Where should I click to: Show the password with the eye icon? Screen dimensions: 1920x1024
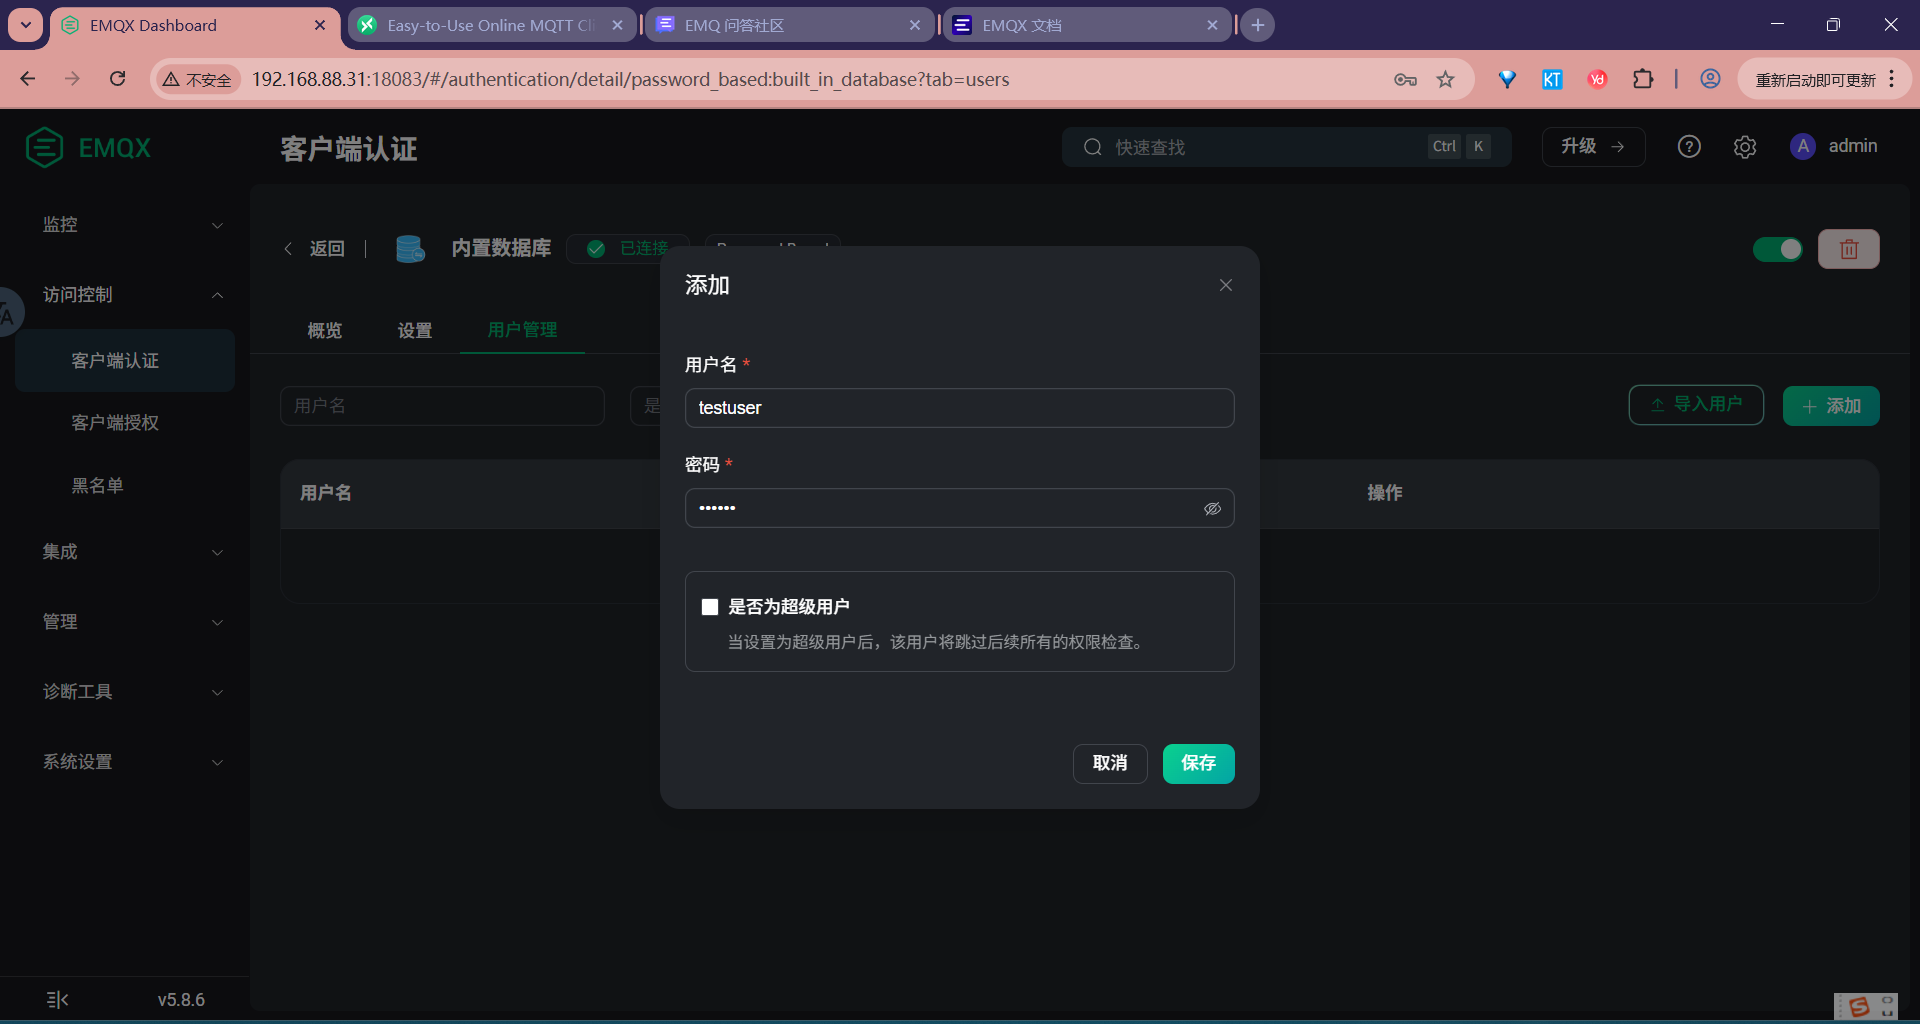coord(1212,508)
